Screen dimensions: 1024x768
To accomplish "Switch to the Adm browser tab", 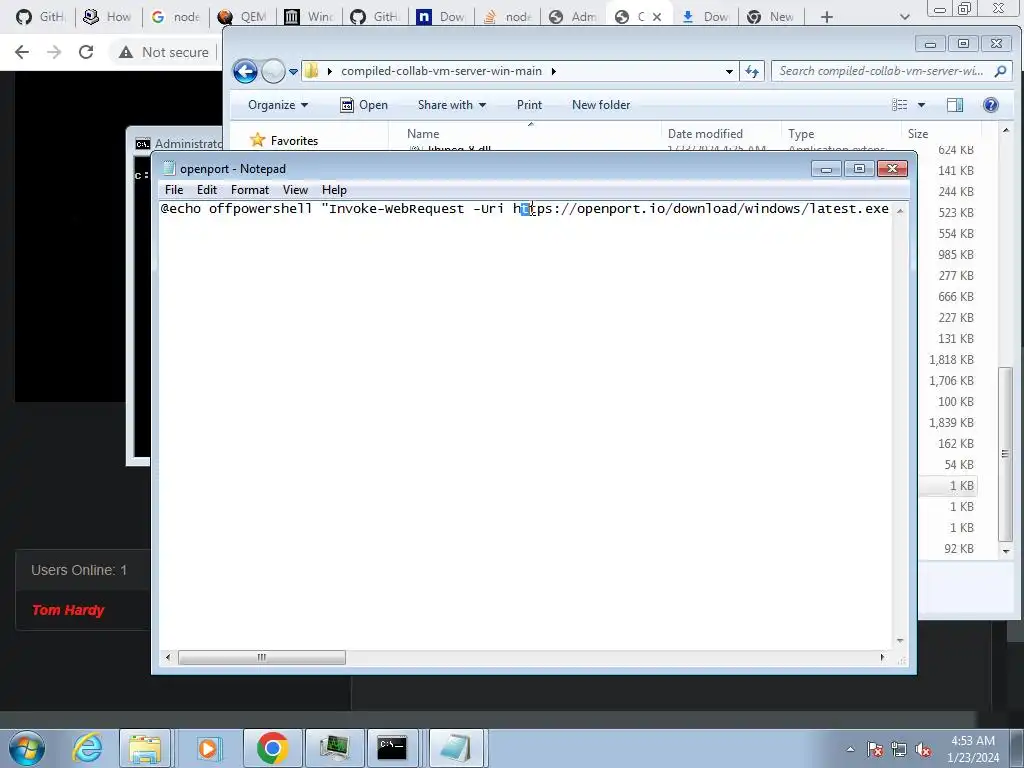I will (573, 17).
